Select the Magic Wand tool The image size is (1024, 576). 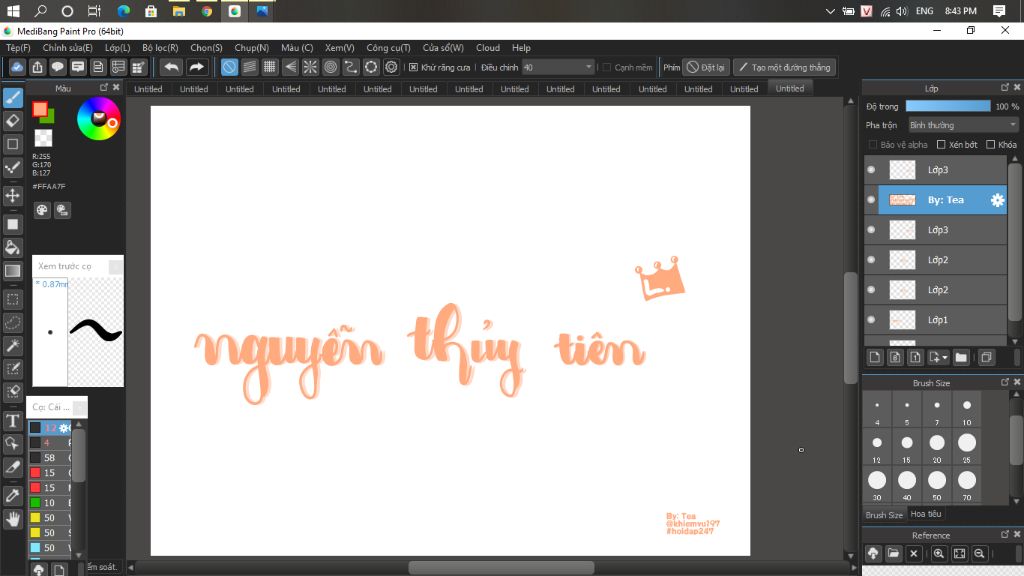click(x=12, y=345)
